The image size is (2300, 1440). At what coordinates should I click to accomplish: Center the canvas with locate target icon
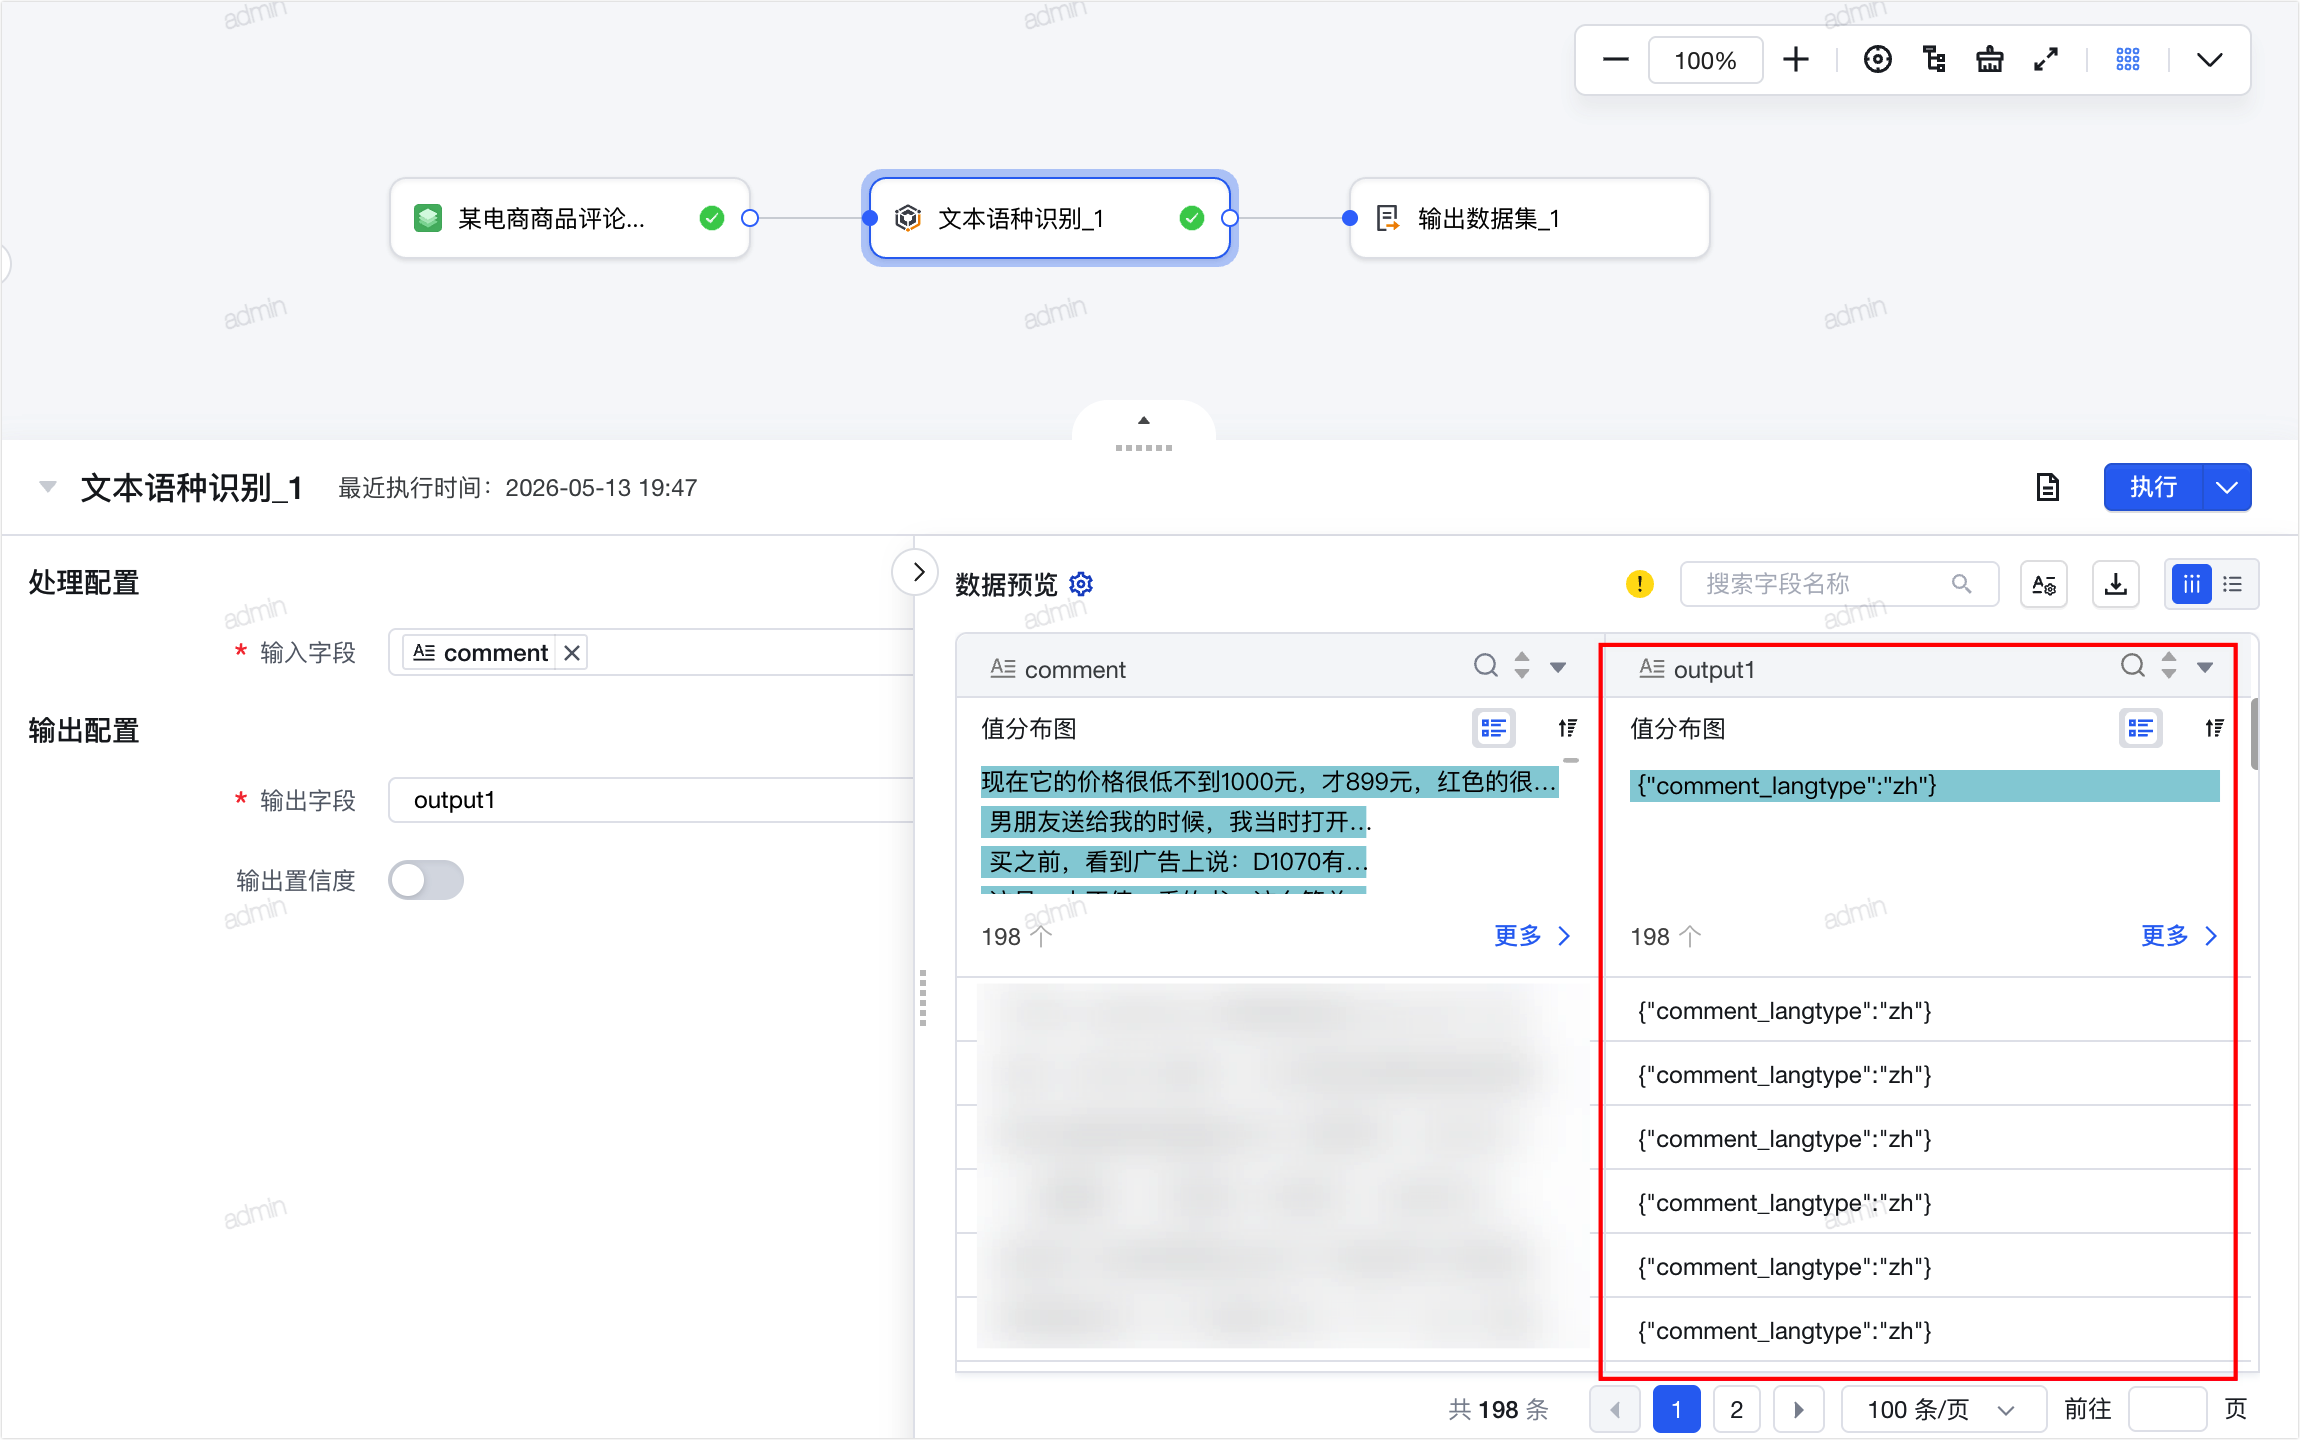(x=1877, y=60)
